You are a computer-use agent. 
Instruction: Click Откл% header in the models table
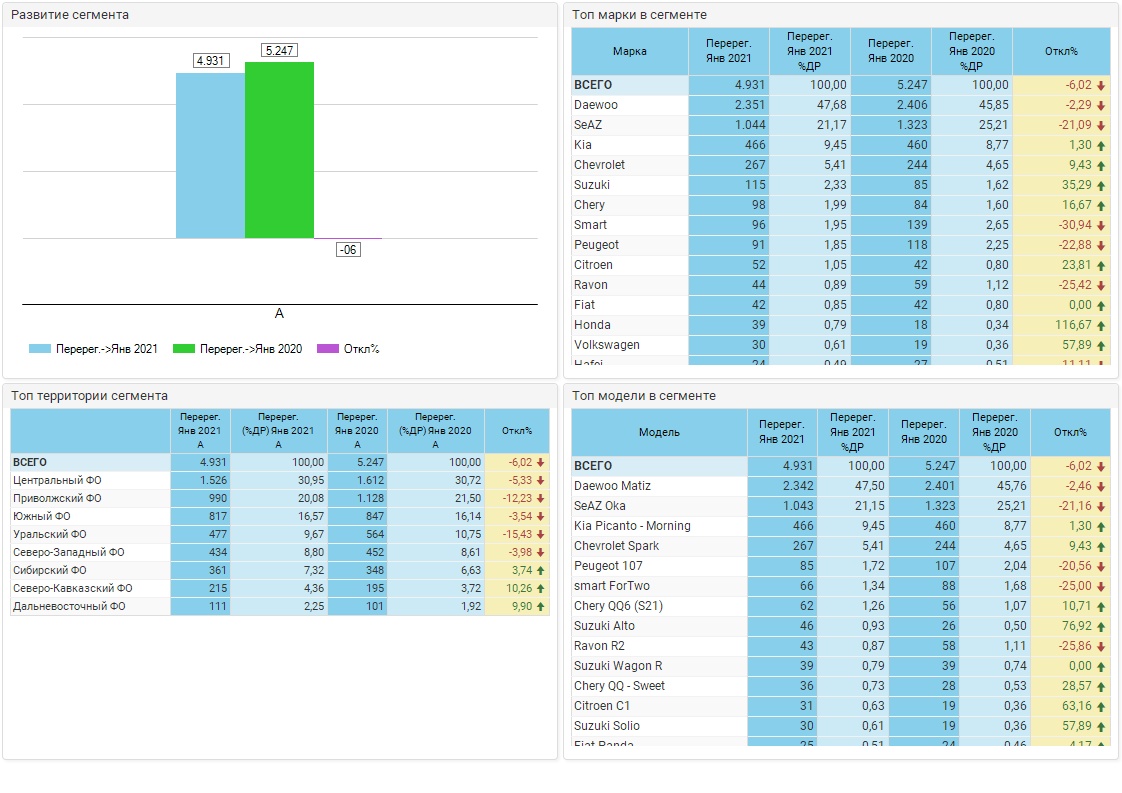click(x=1070, y=432)
